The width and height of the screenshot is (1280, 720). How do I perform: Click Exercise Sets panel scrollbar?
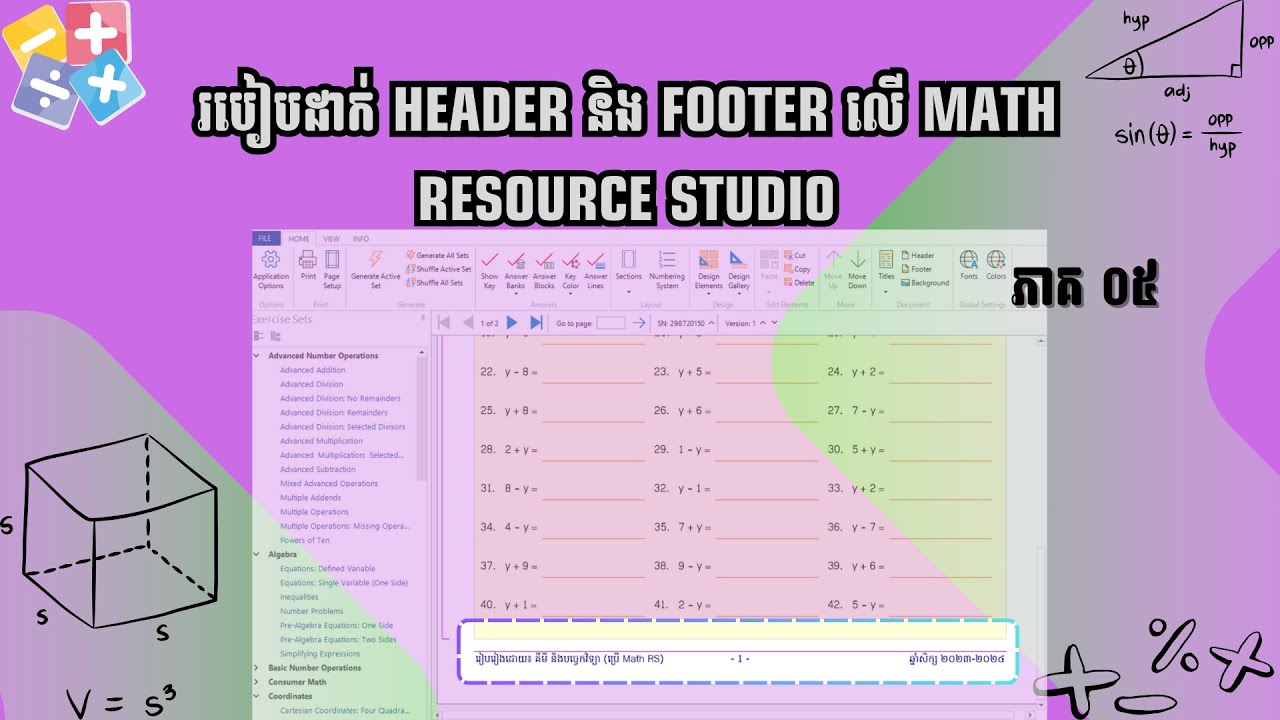click(423, 420)
